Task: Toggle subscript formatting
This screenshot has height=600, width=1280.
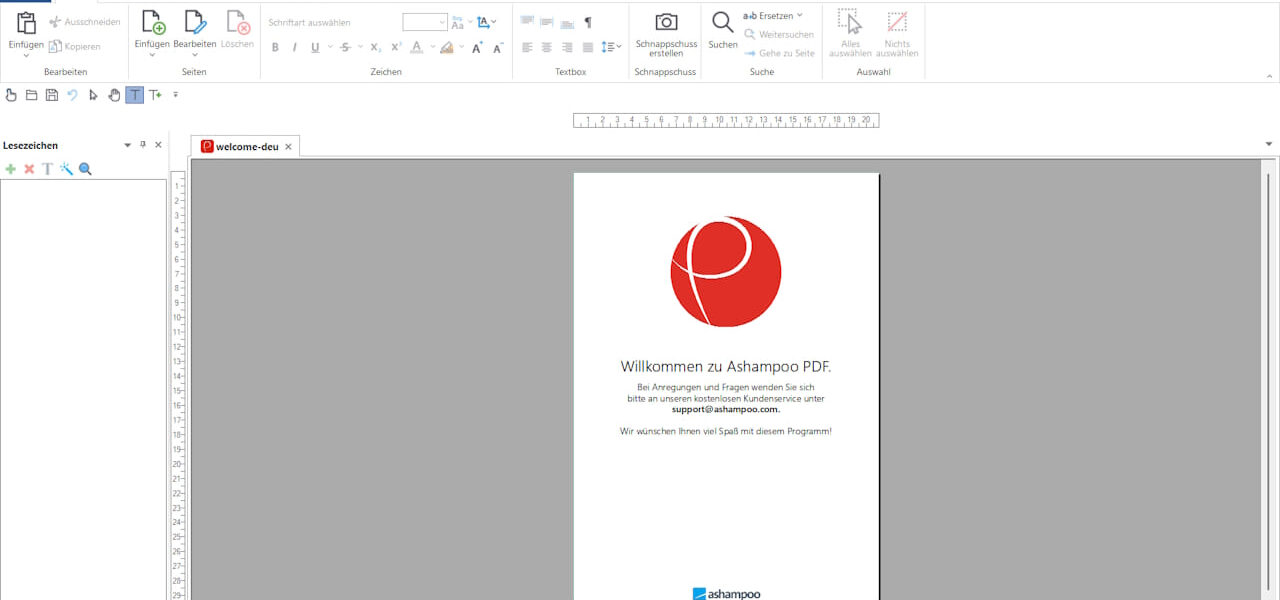Action: (375, 47)
